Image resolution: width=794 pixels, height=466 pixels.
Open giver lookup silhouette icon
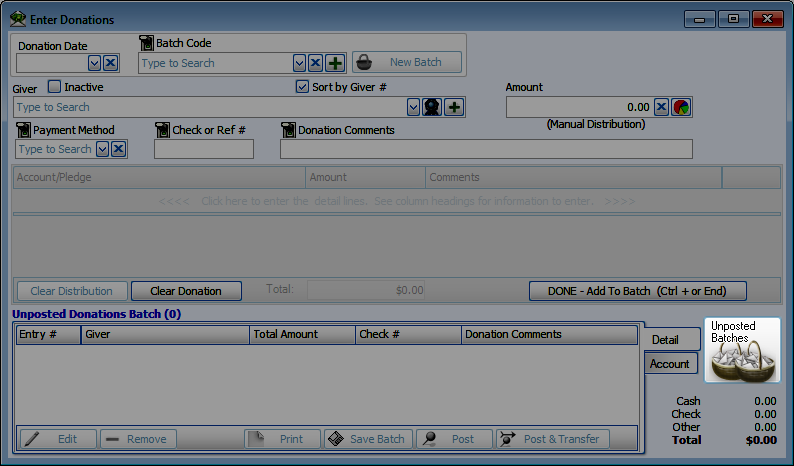(x=432, y=107)
